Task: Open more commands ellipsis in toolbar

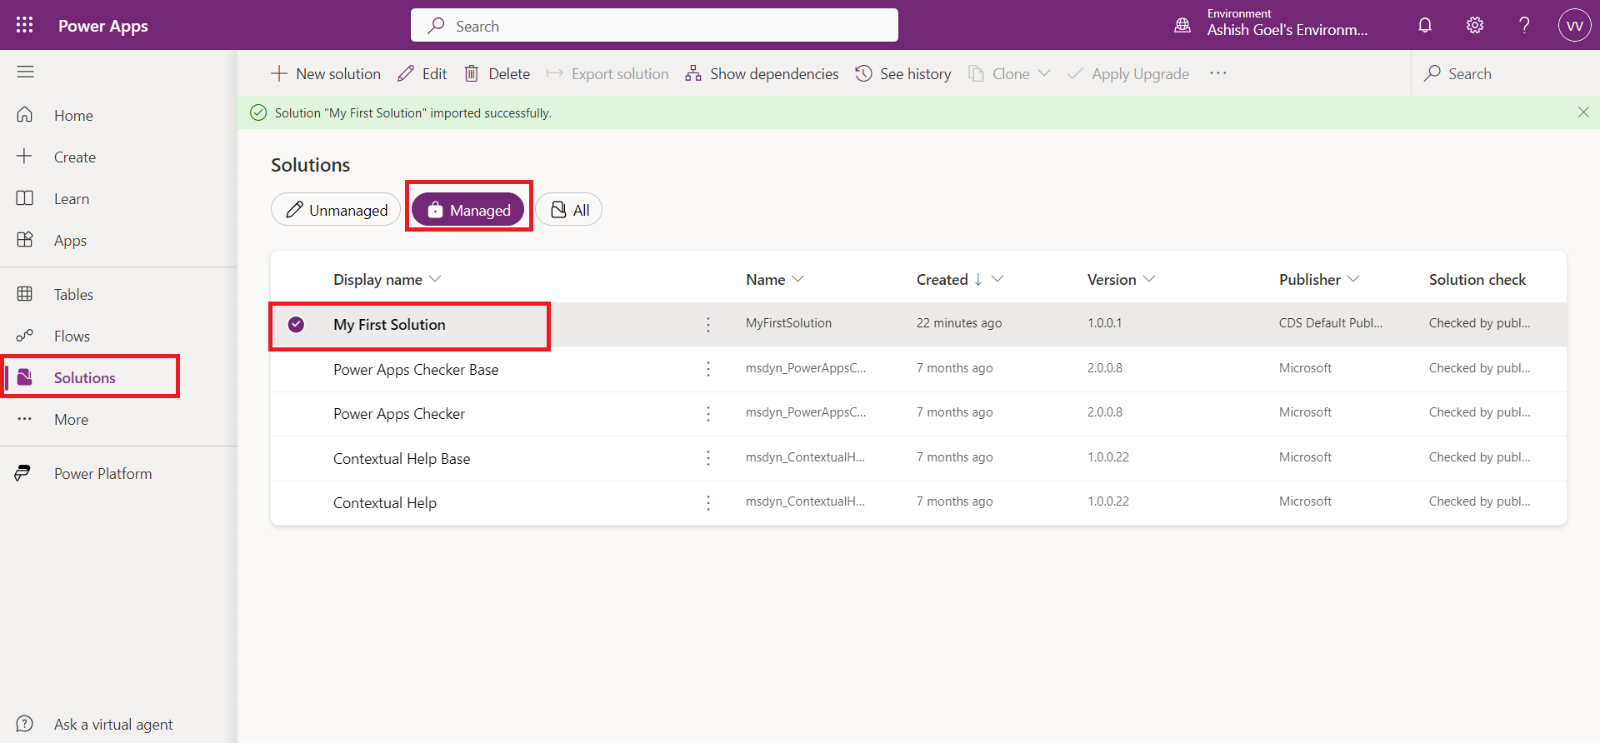Action: pyautogui.click(x=1218, y=74)
